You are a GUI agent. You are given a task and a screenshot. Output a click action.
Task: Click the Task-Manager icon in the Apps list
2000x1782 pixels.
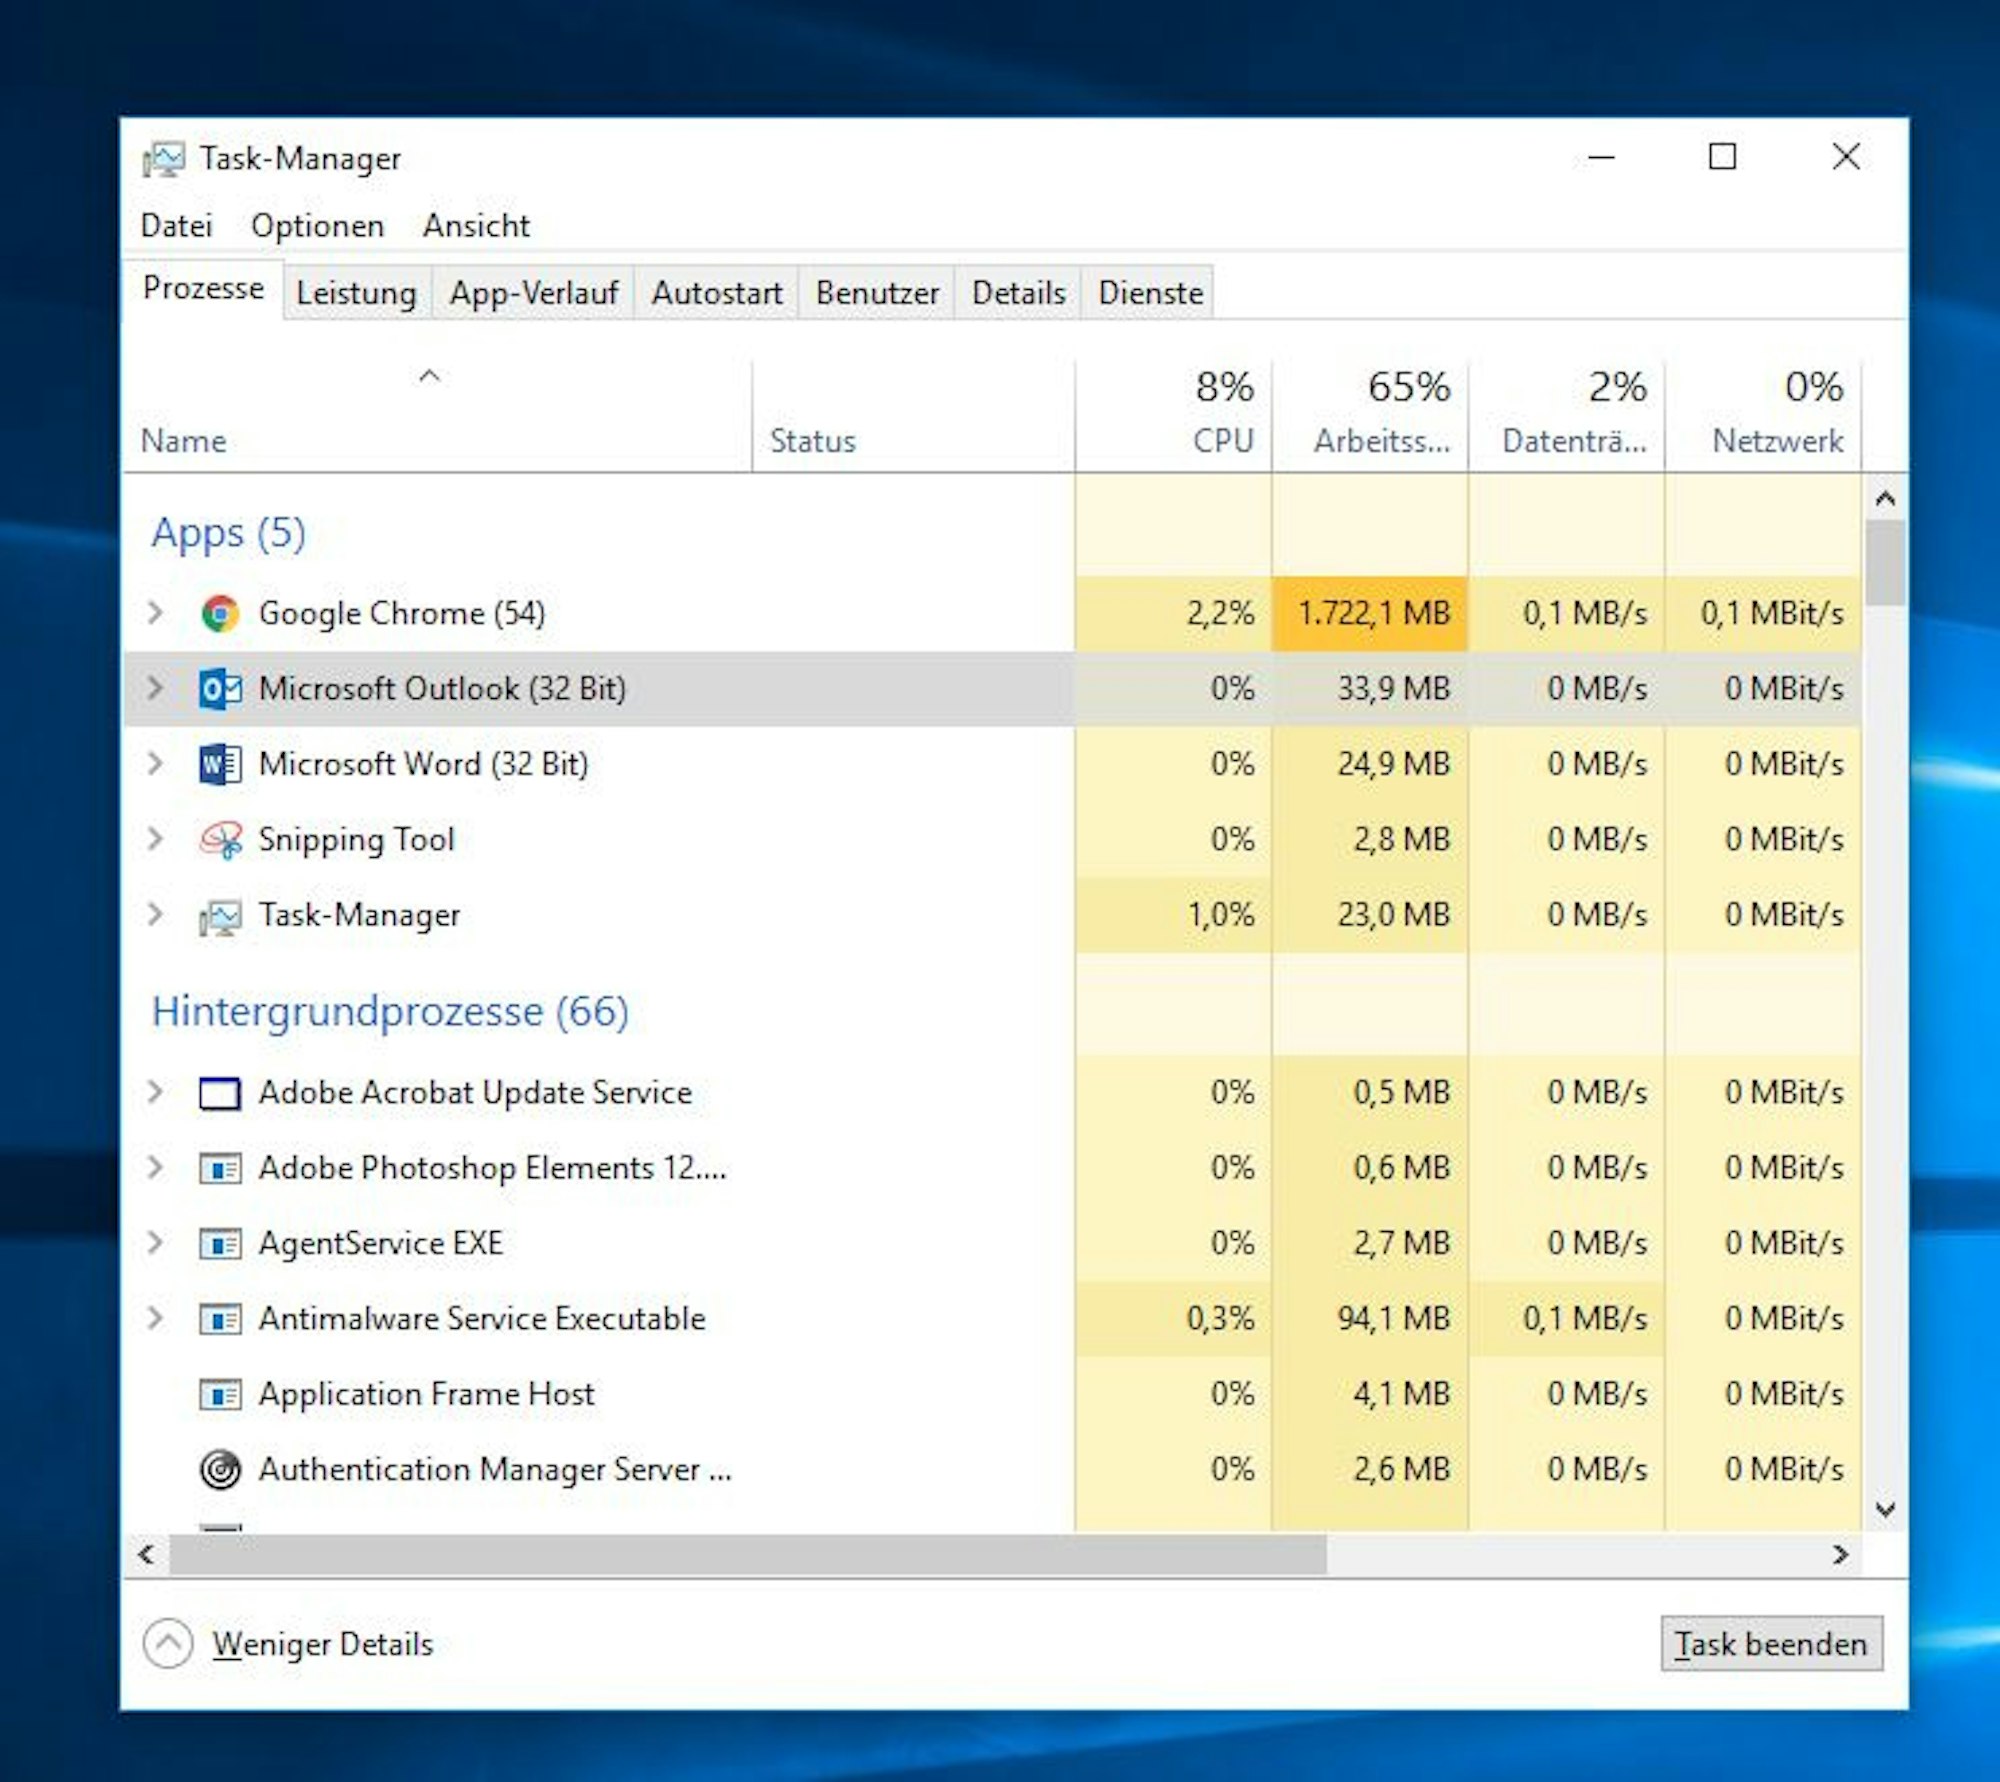pos(220,916)
